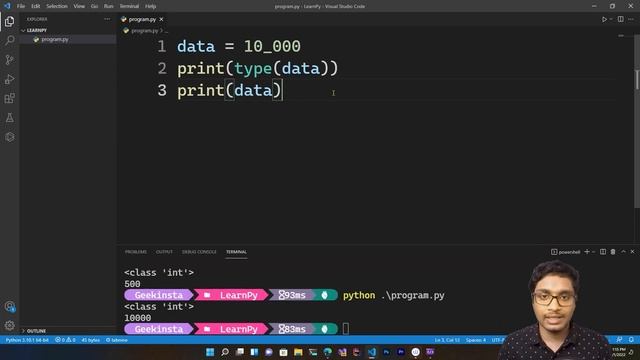Open errors and warnings status indicator
The image size is (640, 360).
point(65,340)
